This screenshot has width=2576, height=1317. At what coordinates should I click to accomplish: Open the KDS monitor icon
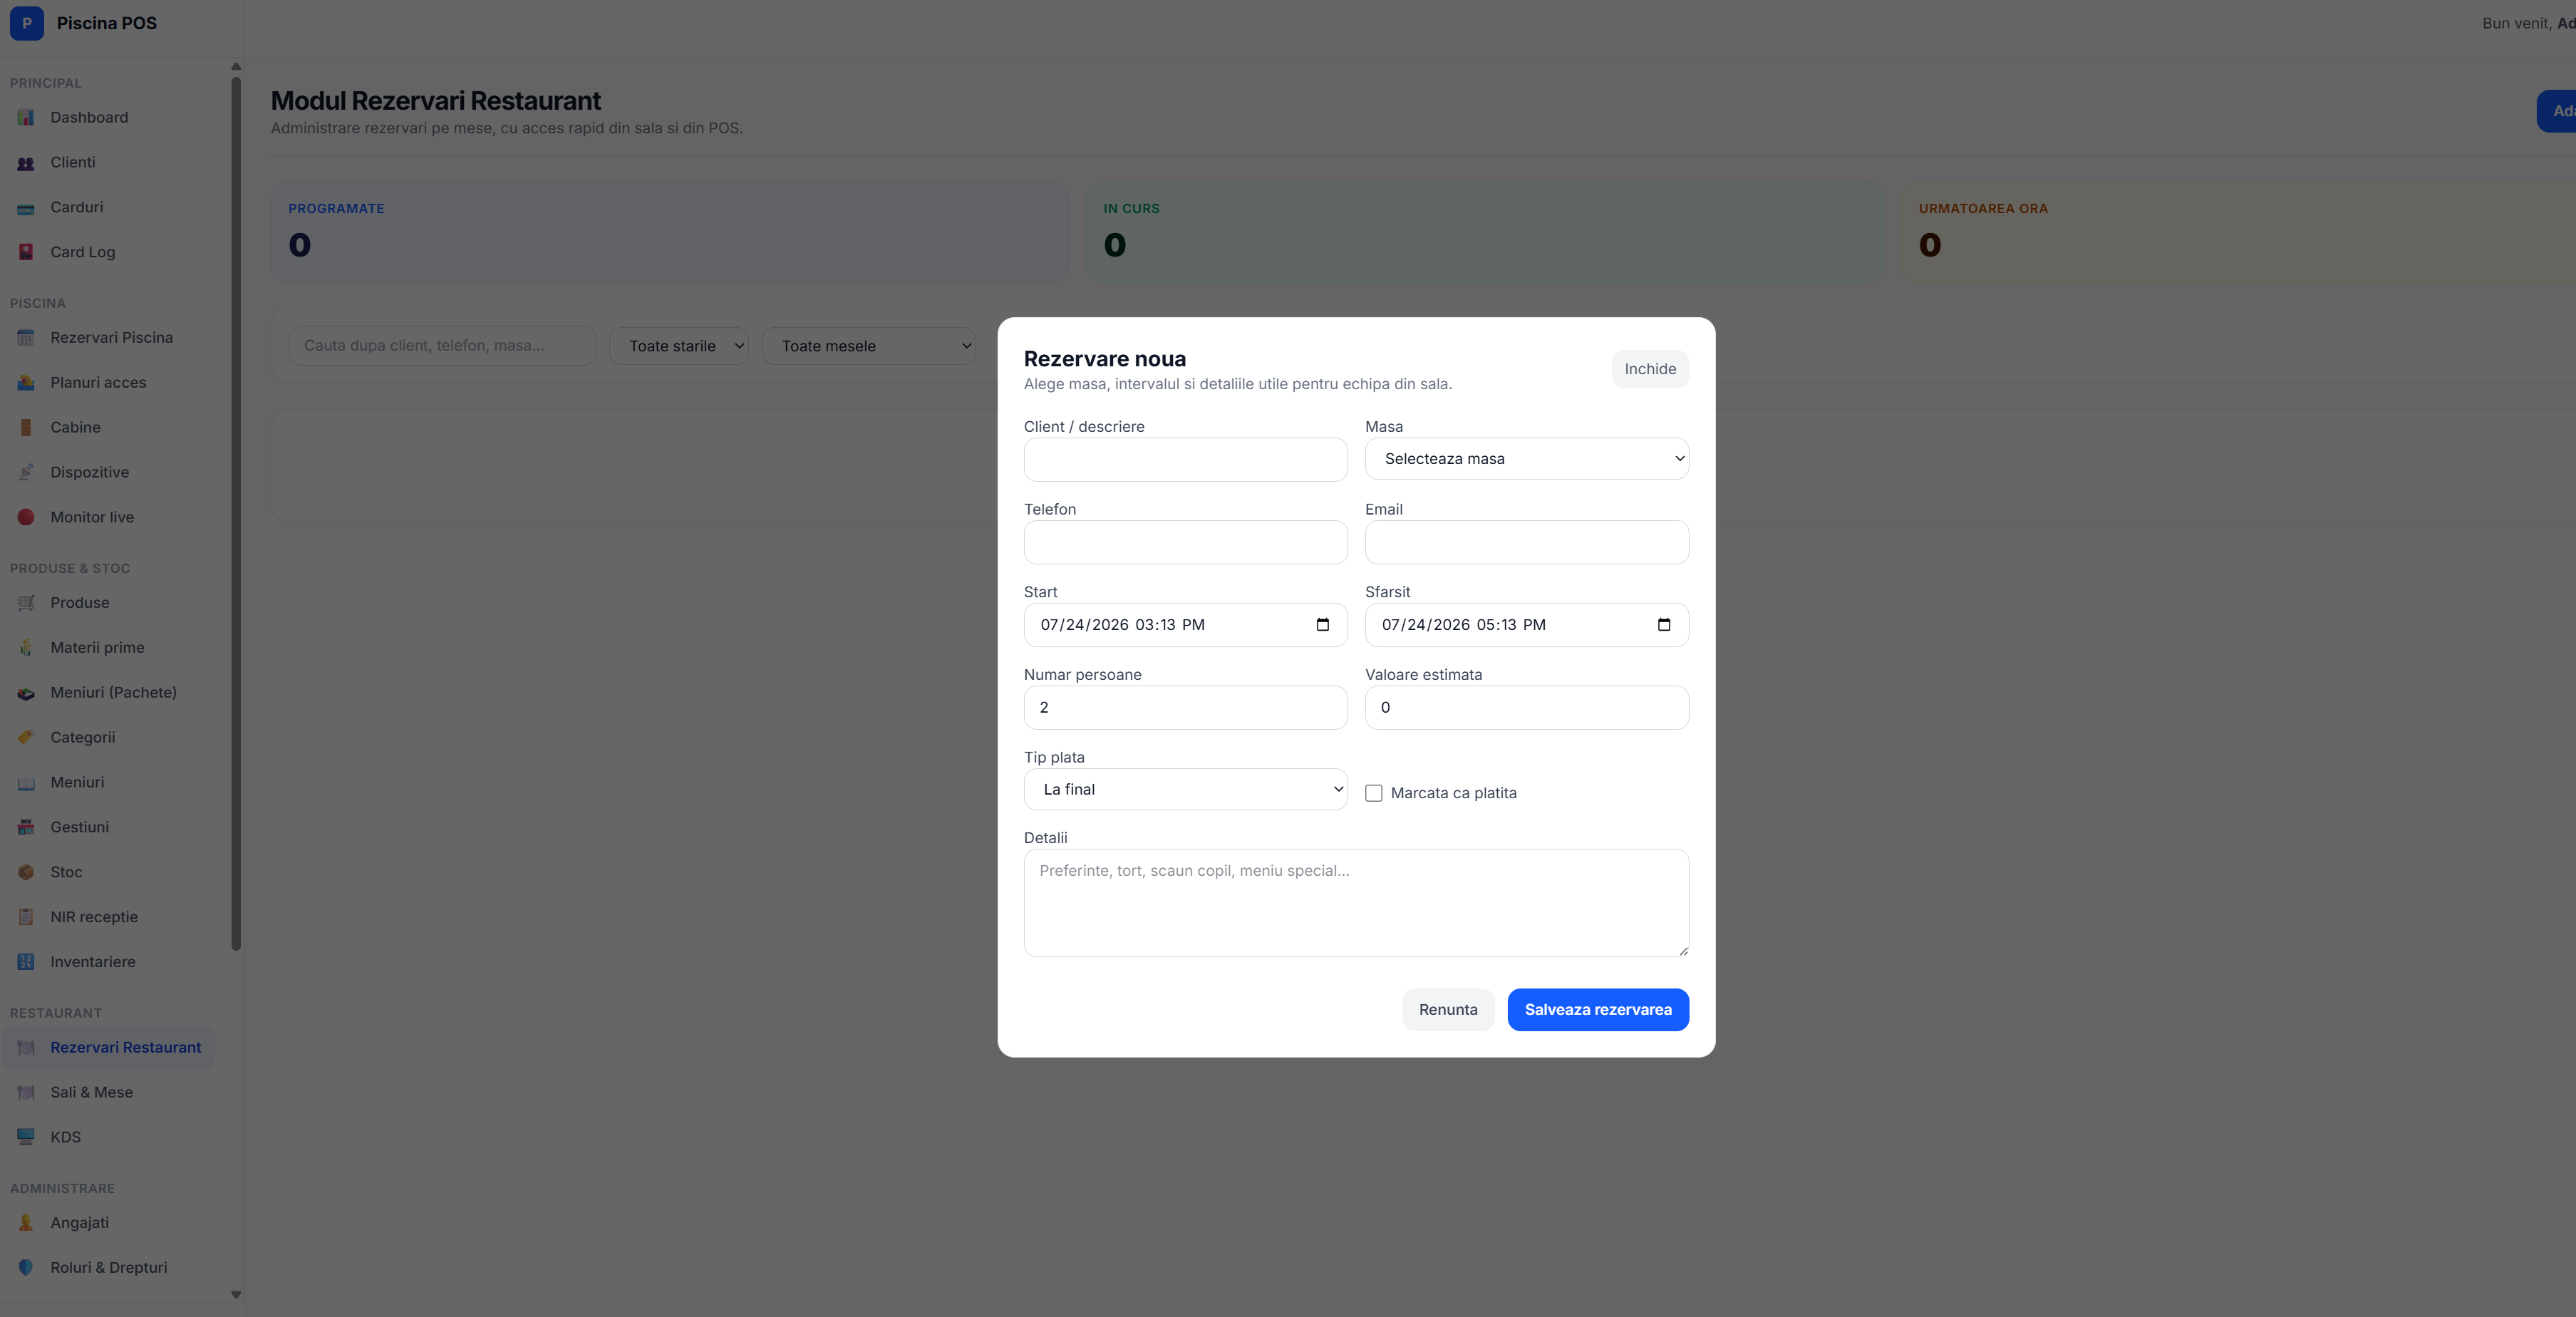pos(26,1138)
